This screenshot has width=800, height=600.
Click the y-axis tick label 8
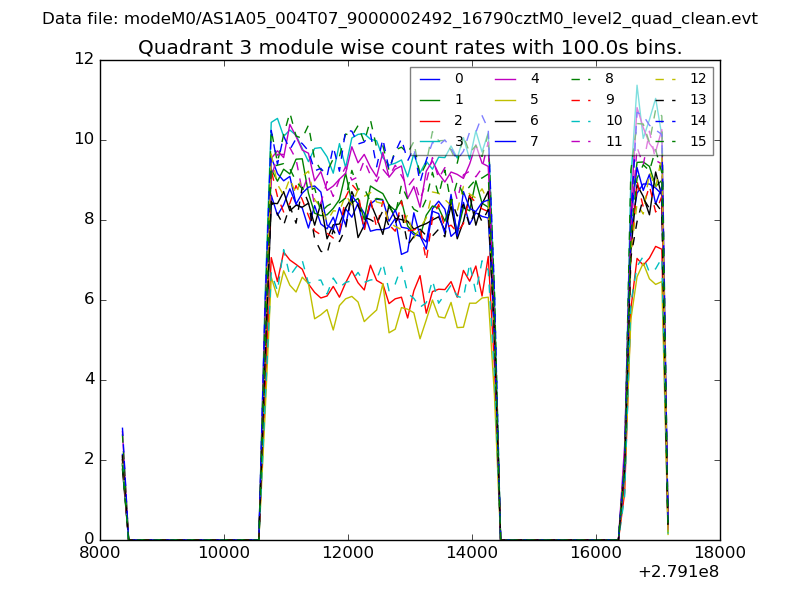[x=88, y=219]
